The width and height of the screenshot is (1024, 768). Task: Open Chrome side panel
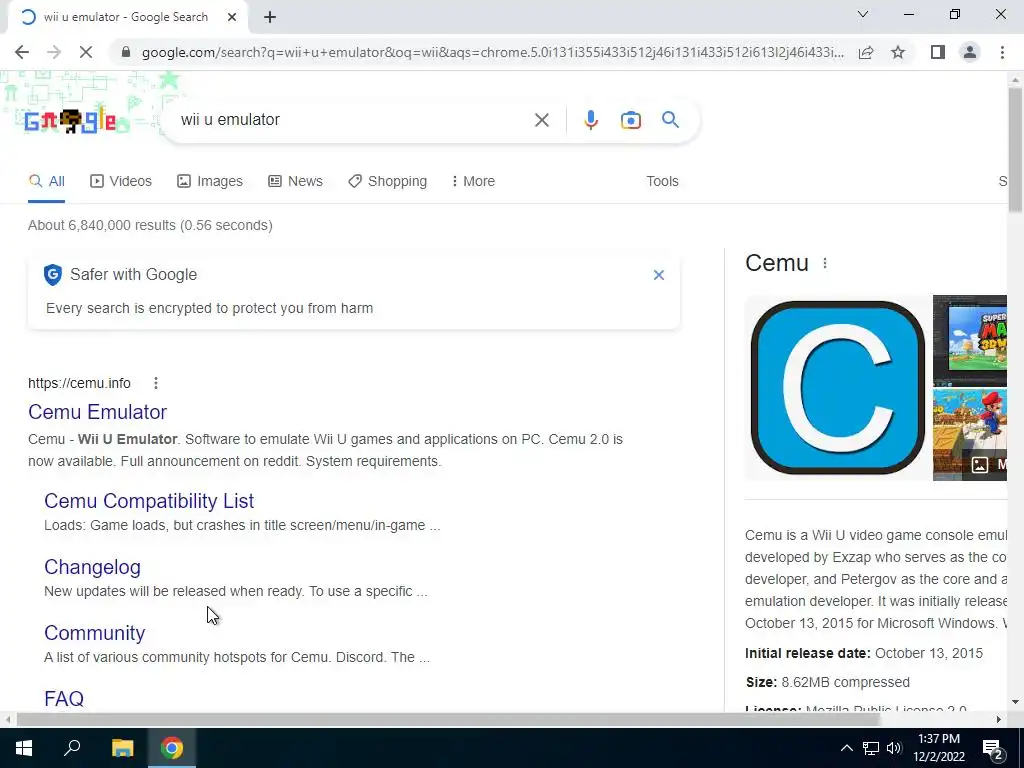click(938, 52)
